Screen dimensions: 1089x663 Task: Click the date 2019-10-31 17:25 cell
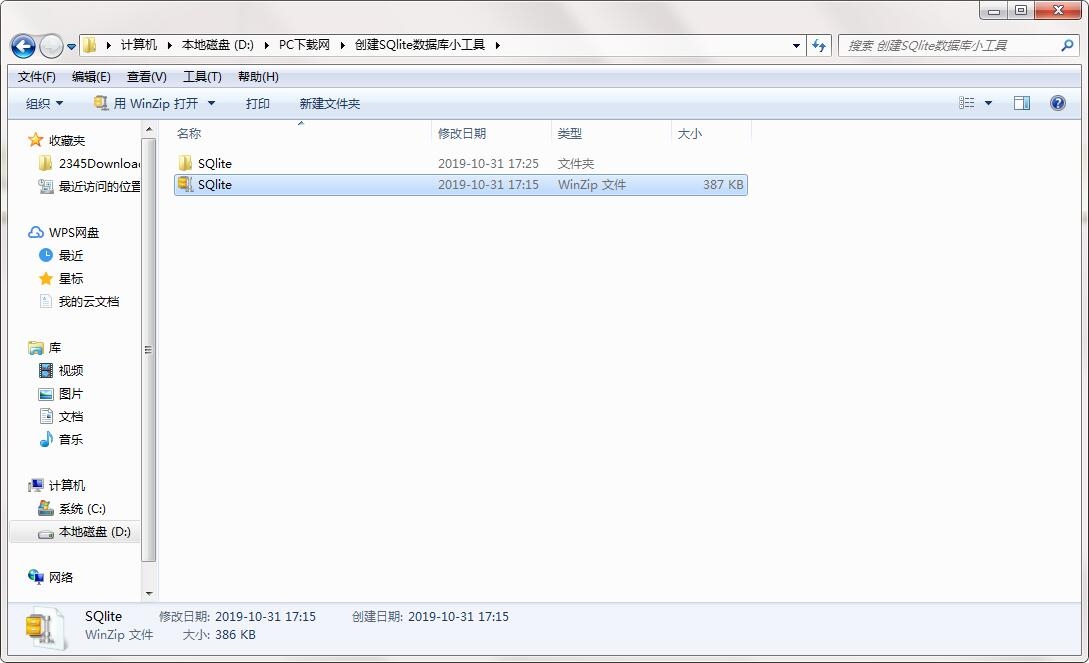tap(488, 164)
